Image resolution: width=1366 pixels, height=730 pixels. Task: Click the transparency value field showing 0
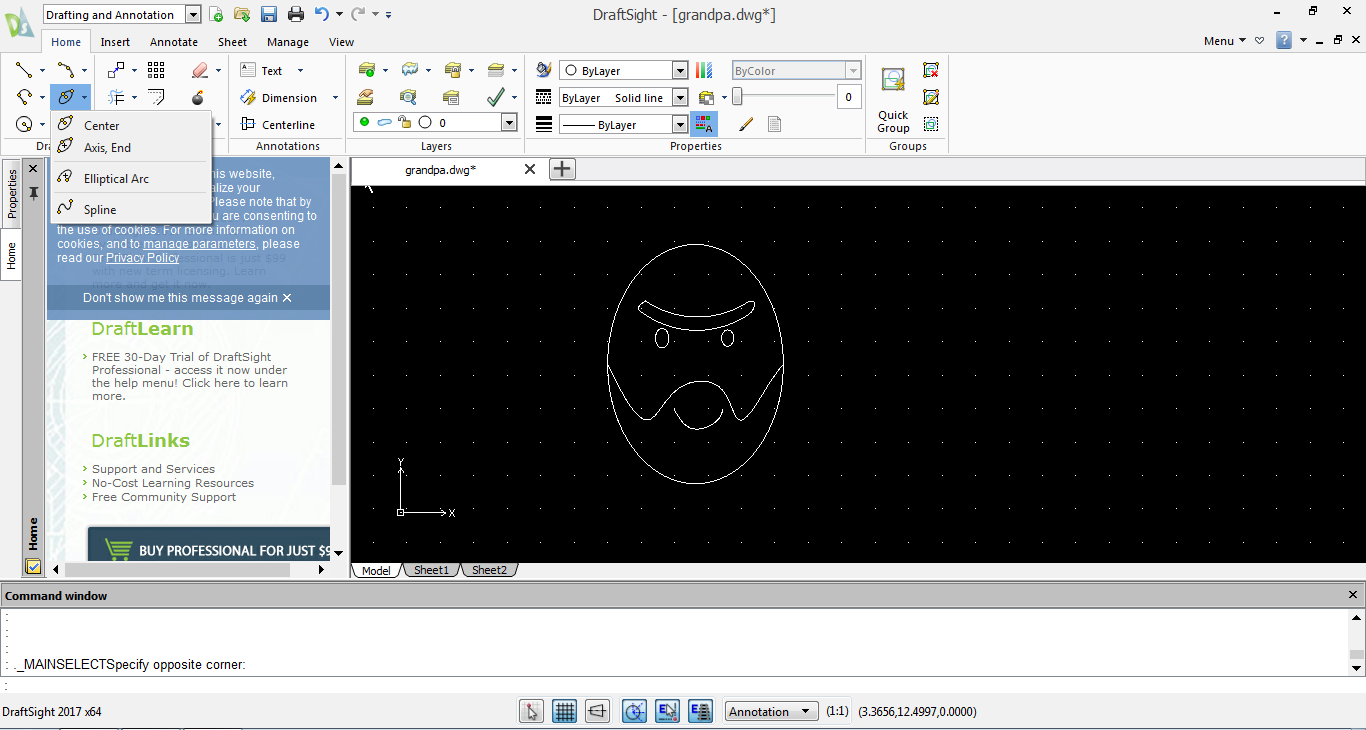pos(849,96)
